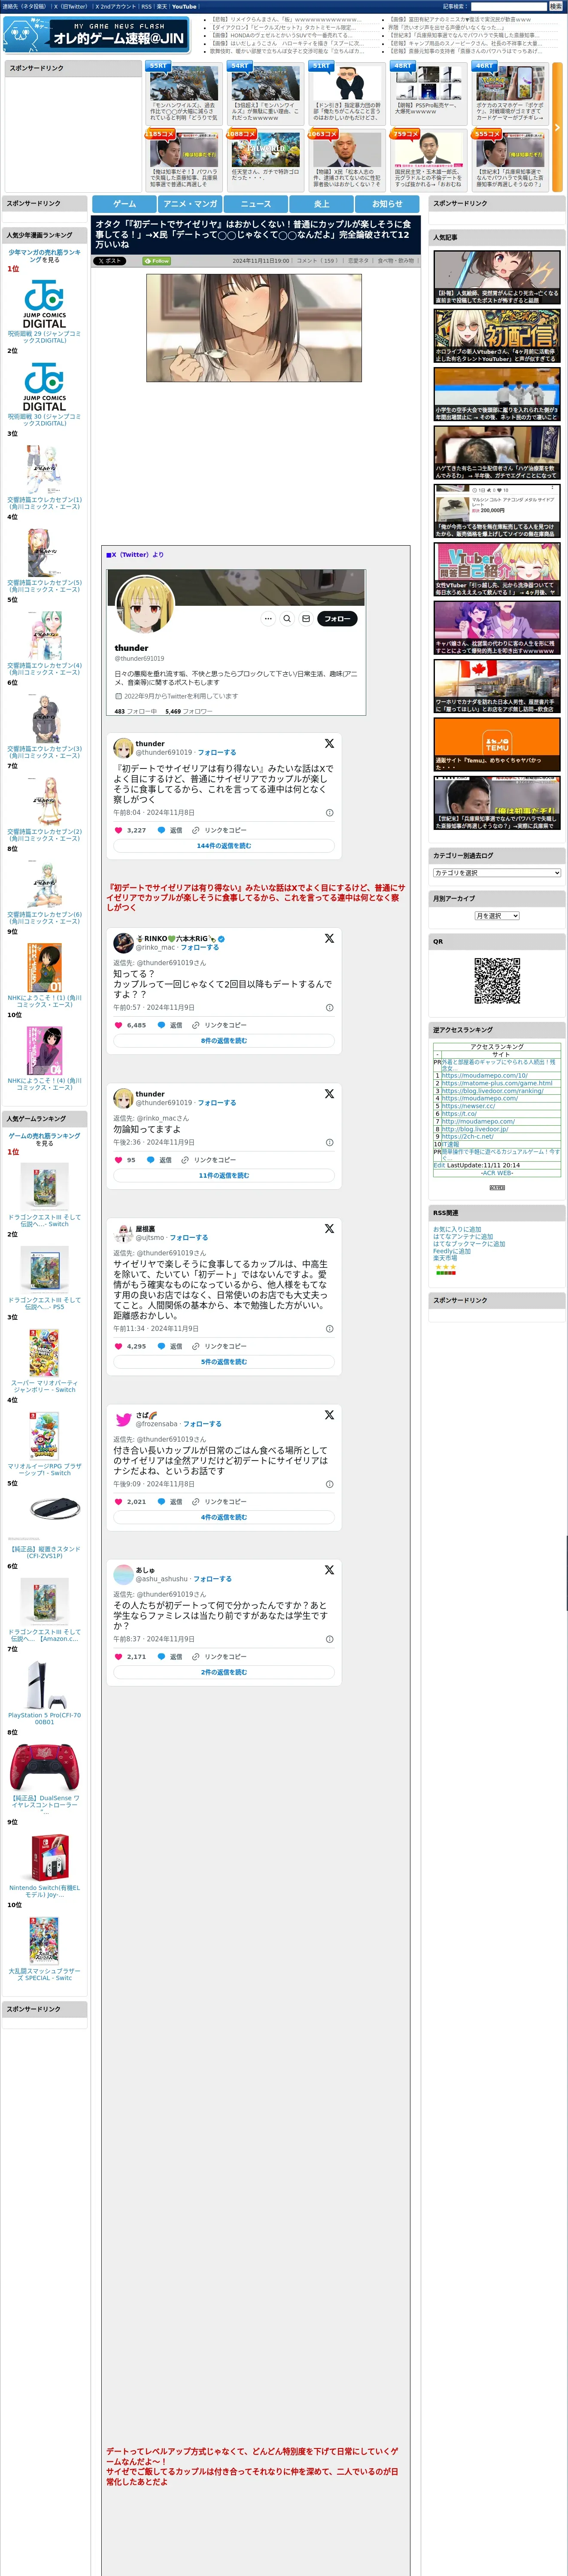Click the small ACR WEB badge

point(497,1188)
